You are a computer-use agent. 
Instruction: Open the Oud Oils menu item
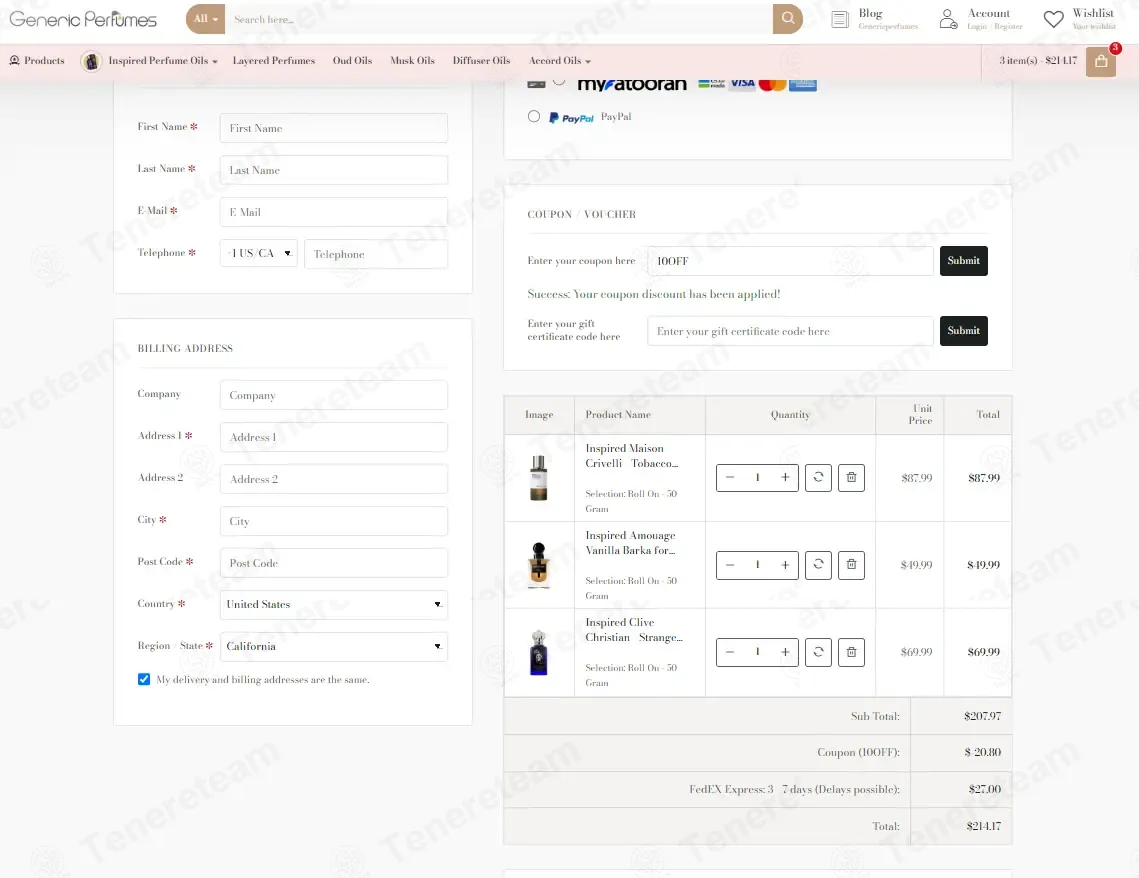coord(352,61)
